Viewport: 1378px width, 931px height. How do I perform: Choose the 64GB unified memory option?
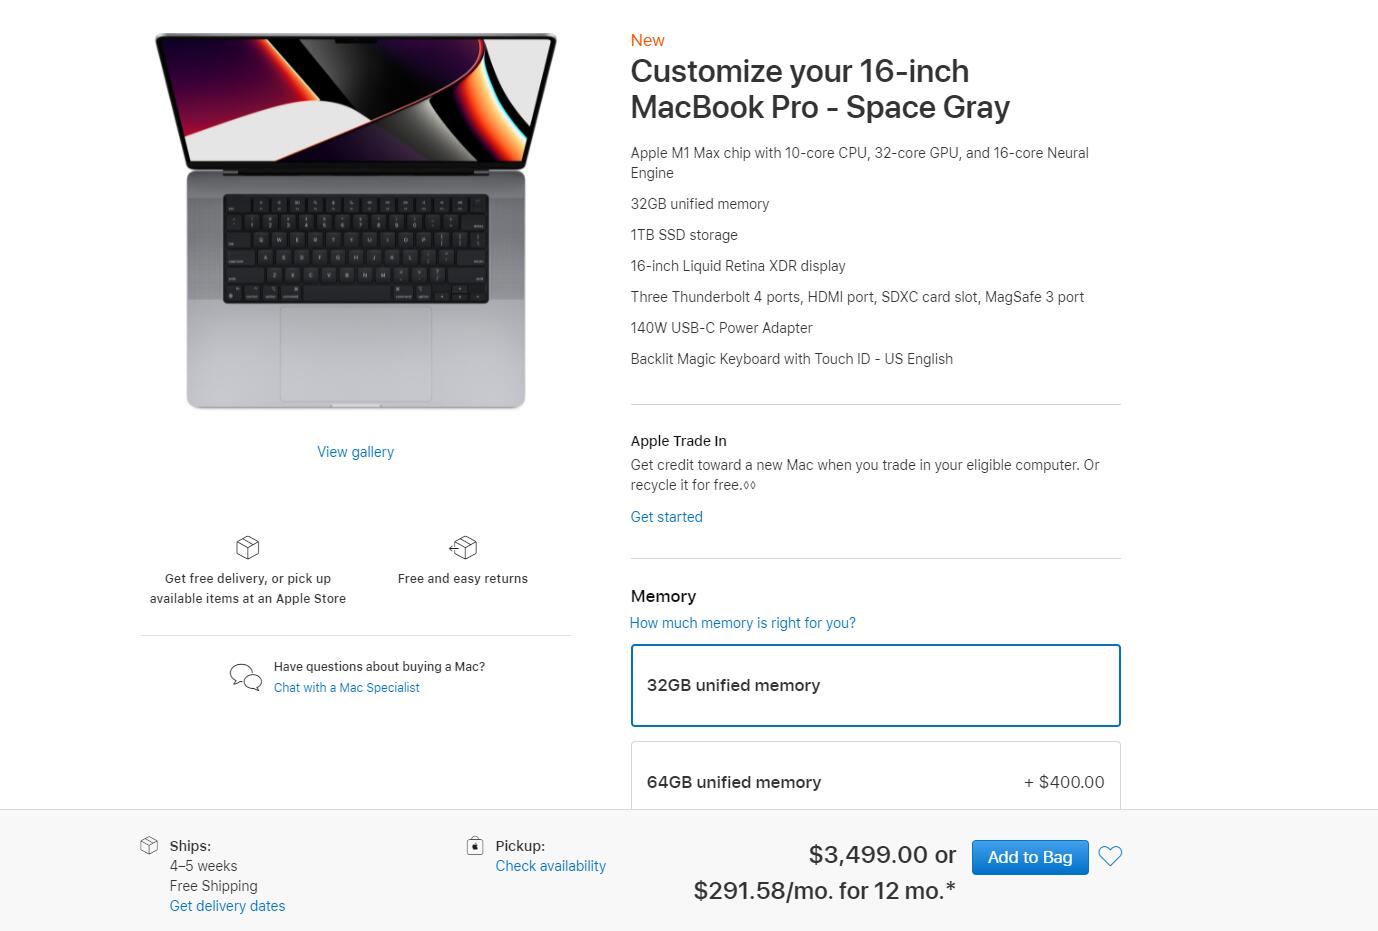coord(875,781)
